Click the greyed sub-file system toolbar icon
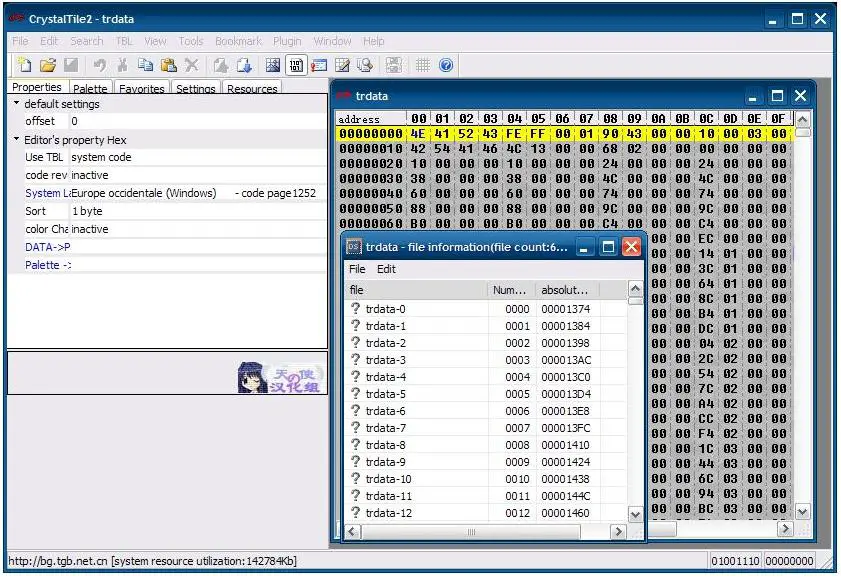 (x=394, y=65)
